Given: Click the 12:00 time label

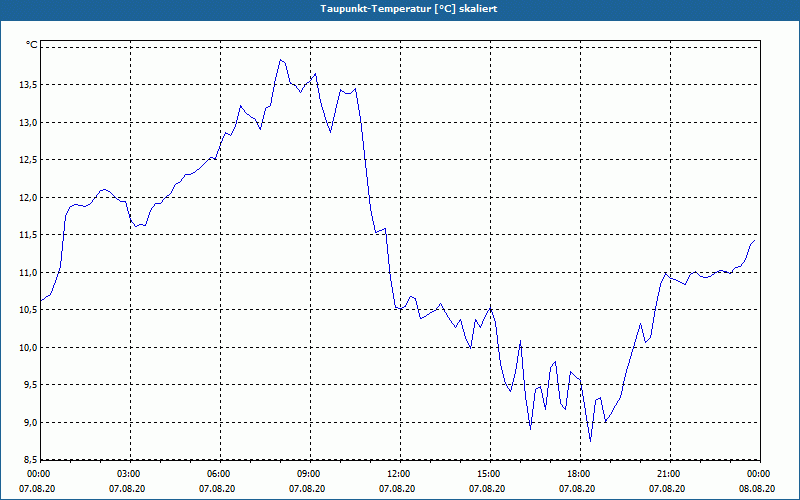Looking at the screenshot, I should pyautogui.click(x=398, y=474).
